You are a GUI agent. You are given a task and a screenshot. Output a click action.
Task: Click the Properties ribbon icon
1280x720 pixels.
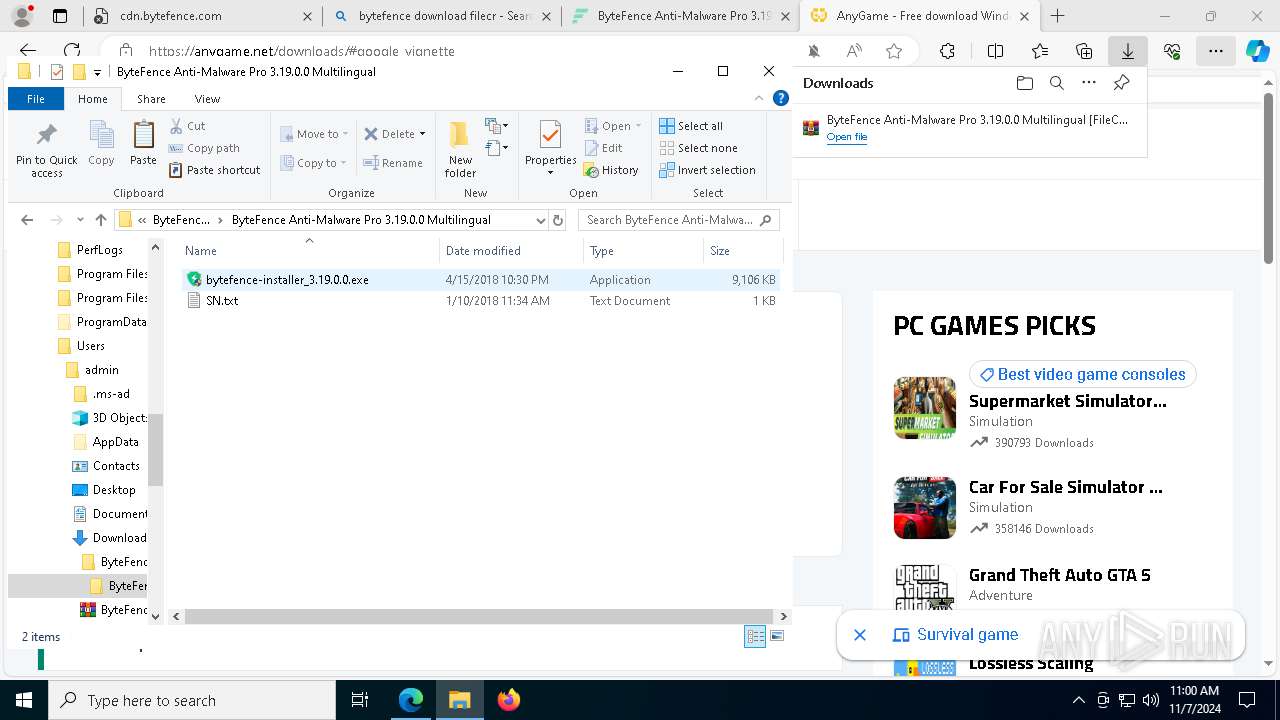click(x=550, y=147)
